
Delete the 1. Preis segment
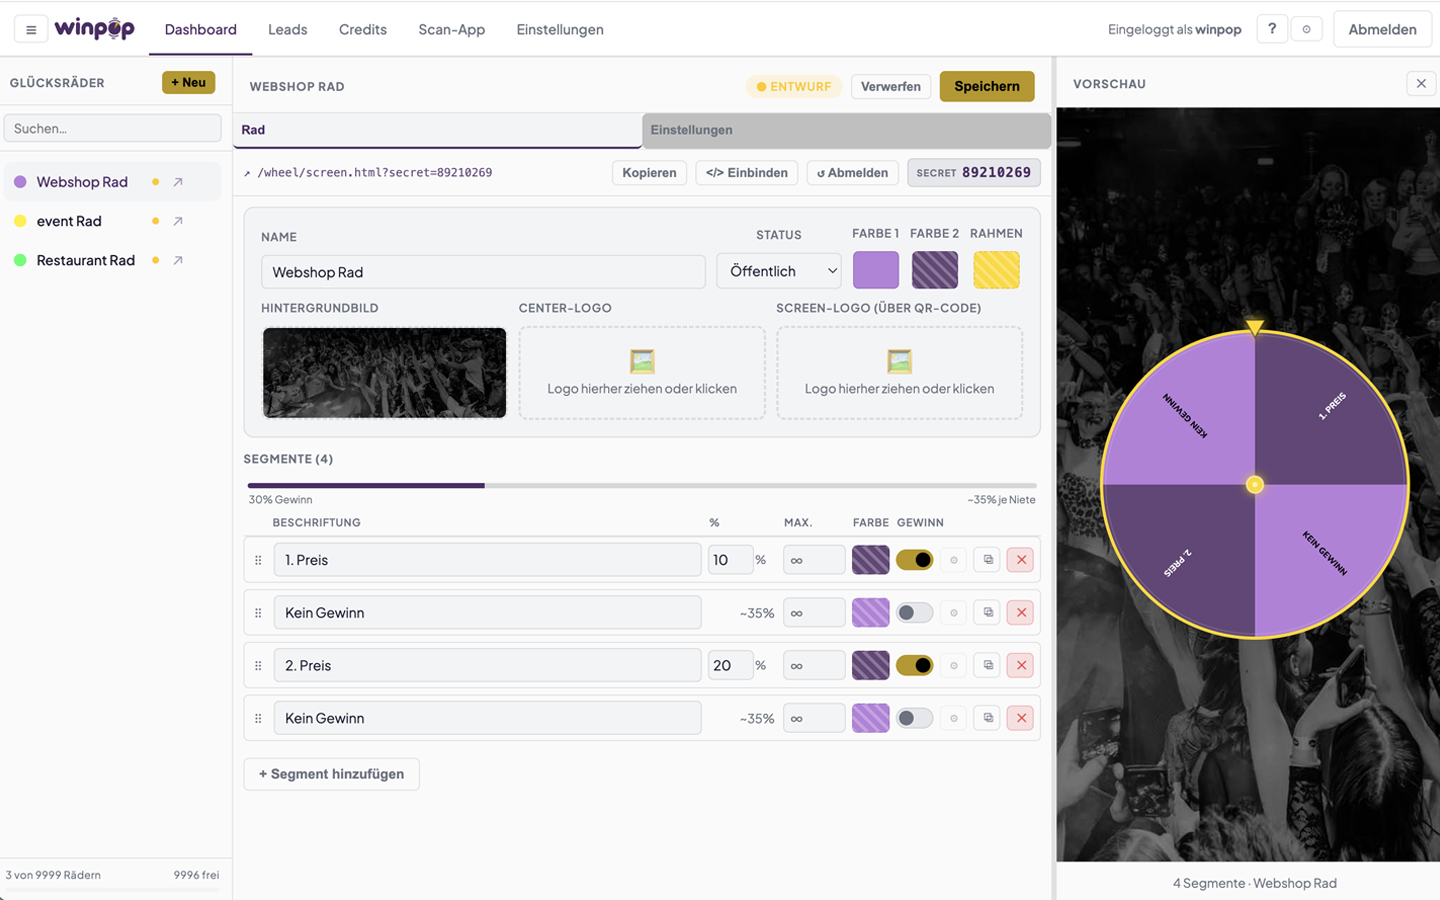(1020, 560)
